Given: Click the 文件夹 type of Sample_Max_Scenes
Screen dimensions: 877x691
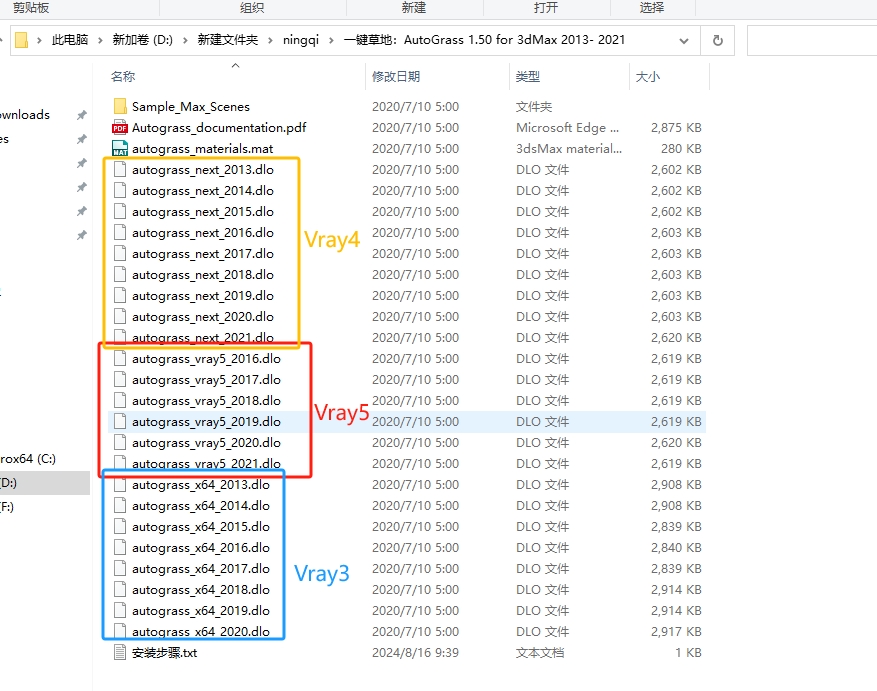Looking at the screenshot, I should coord(534,106).
